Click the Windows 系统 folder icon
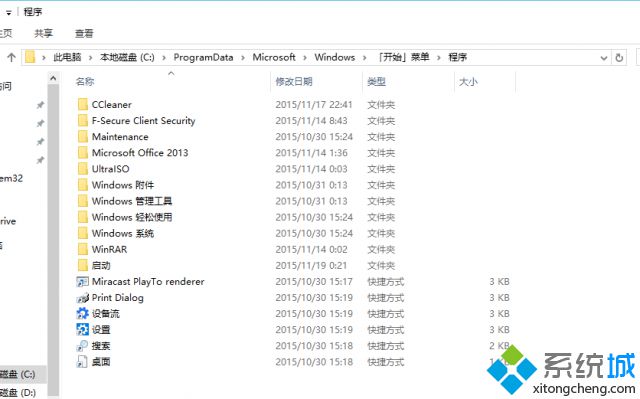640x399 pixels. pyautogui.click(x=82, y=233)
